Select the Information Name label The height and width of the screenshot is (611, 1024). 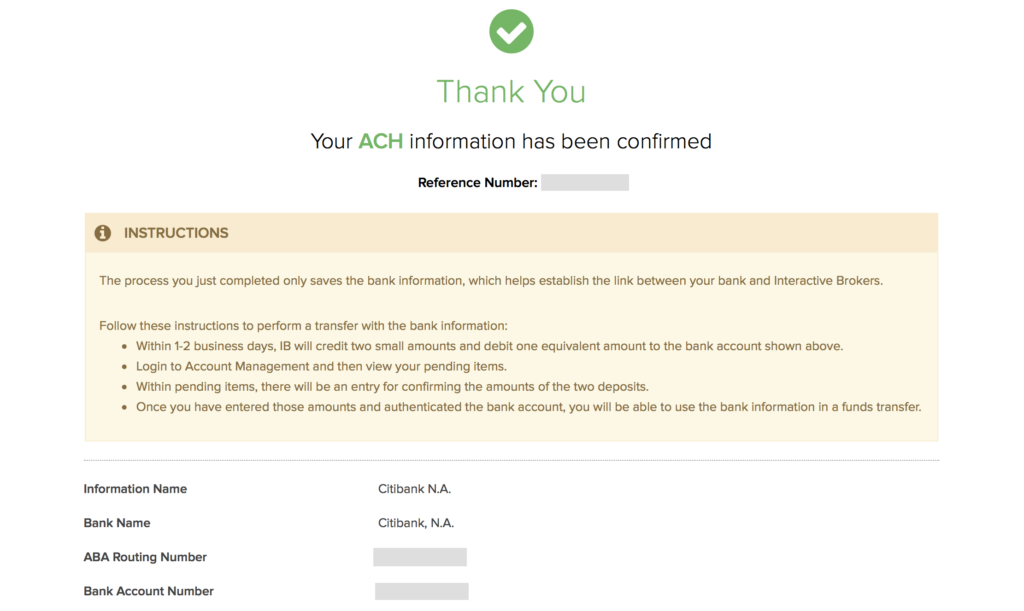[x=135, y=489]
